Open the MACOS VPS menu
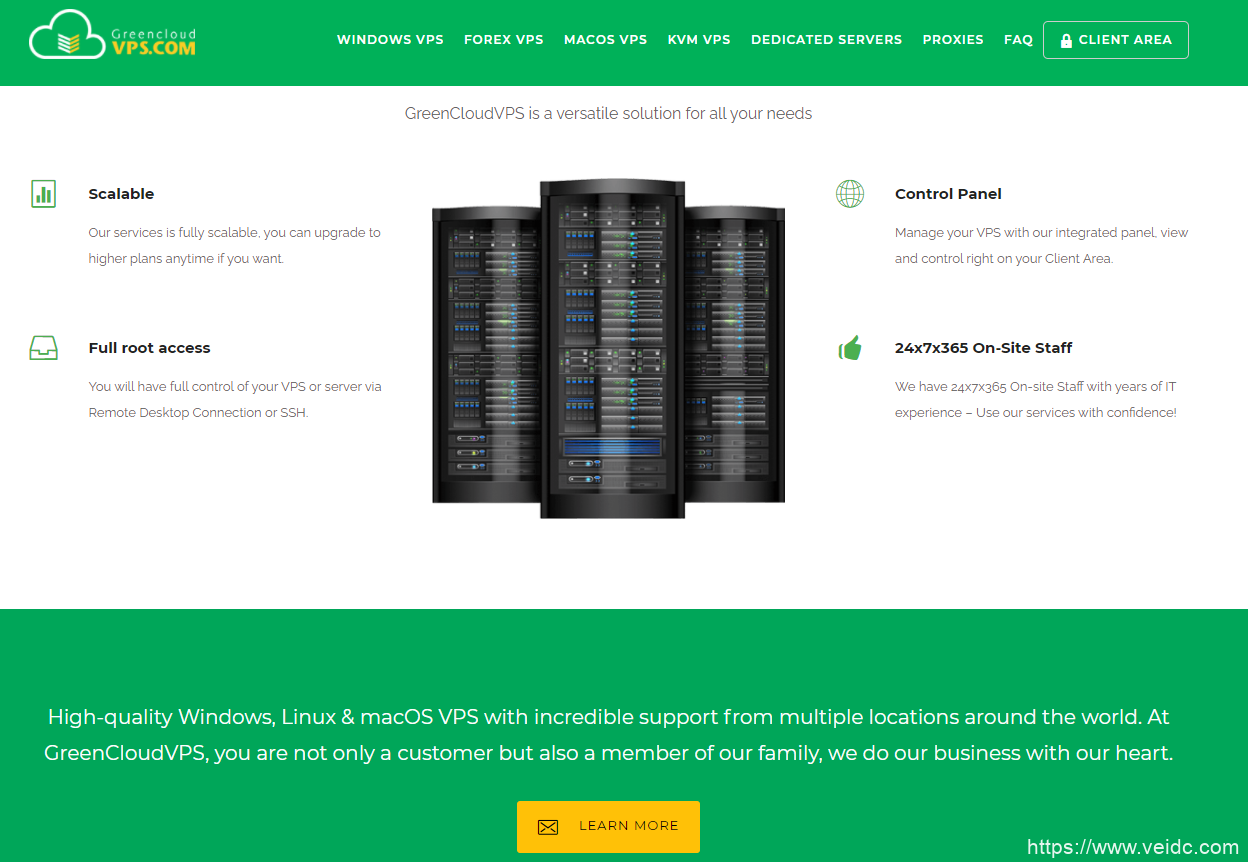Image resolution: width=1248 pixels, height=862 pixels. click(x=605, y=40)
